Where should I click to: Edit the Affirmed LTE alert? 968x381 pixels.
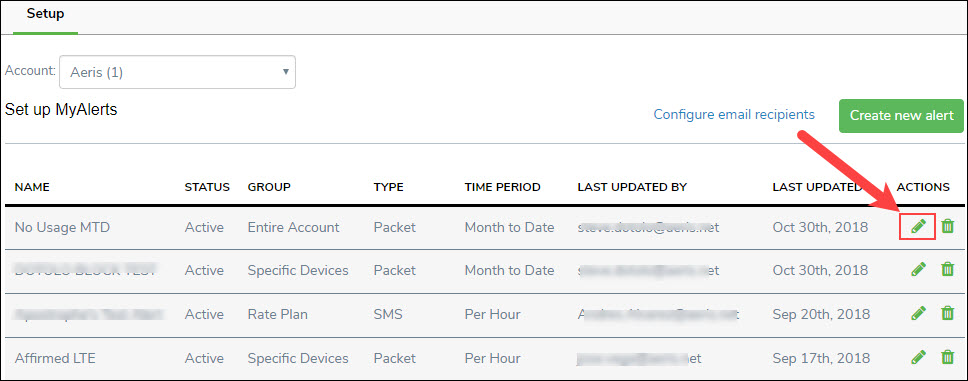[919, 357]
